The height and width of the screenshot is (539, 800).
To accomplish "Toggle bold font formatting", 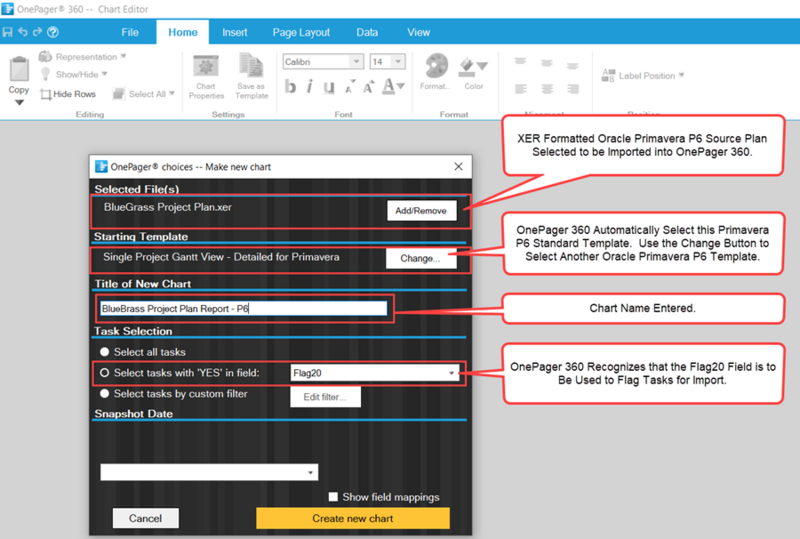I will (290, 86).
